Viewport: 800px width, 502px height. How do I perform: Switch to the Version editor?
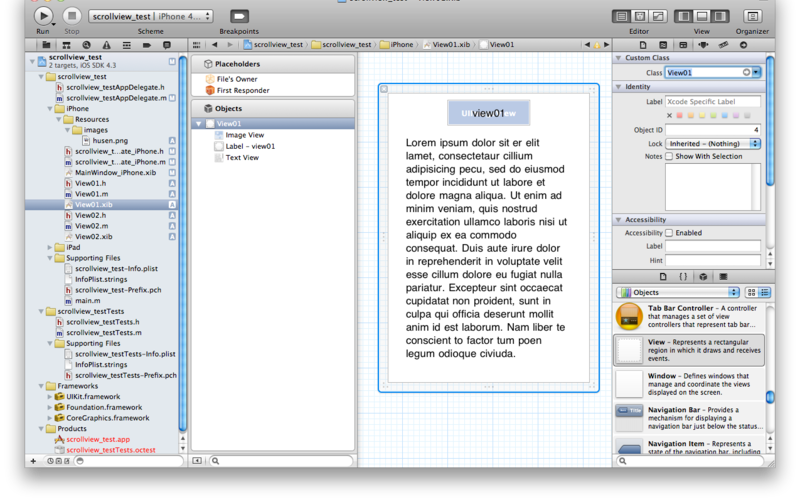[x=658, y=16]
